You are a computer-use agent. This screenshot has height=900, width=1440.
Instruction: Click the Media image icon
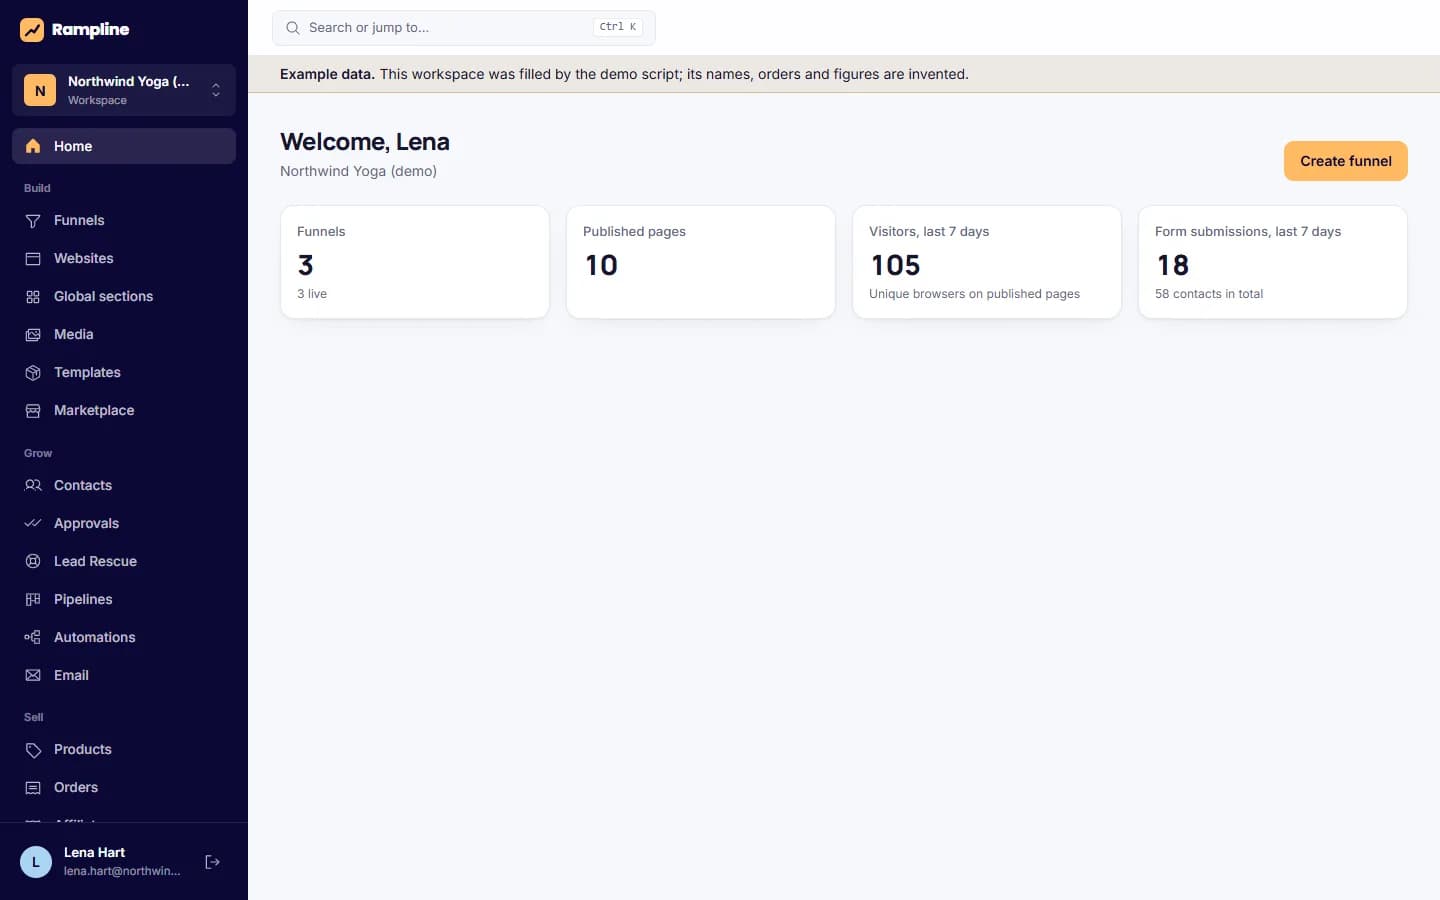pos(33,334)
